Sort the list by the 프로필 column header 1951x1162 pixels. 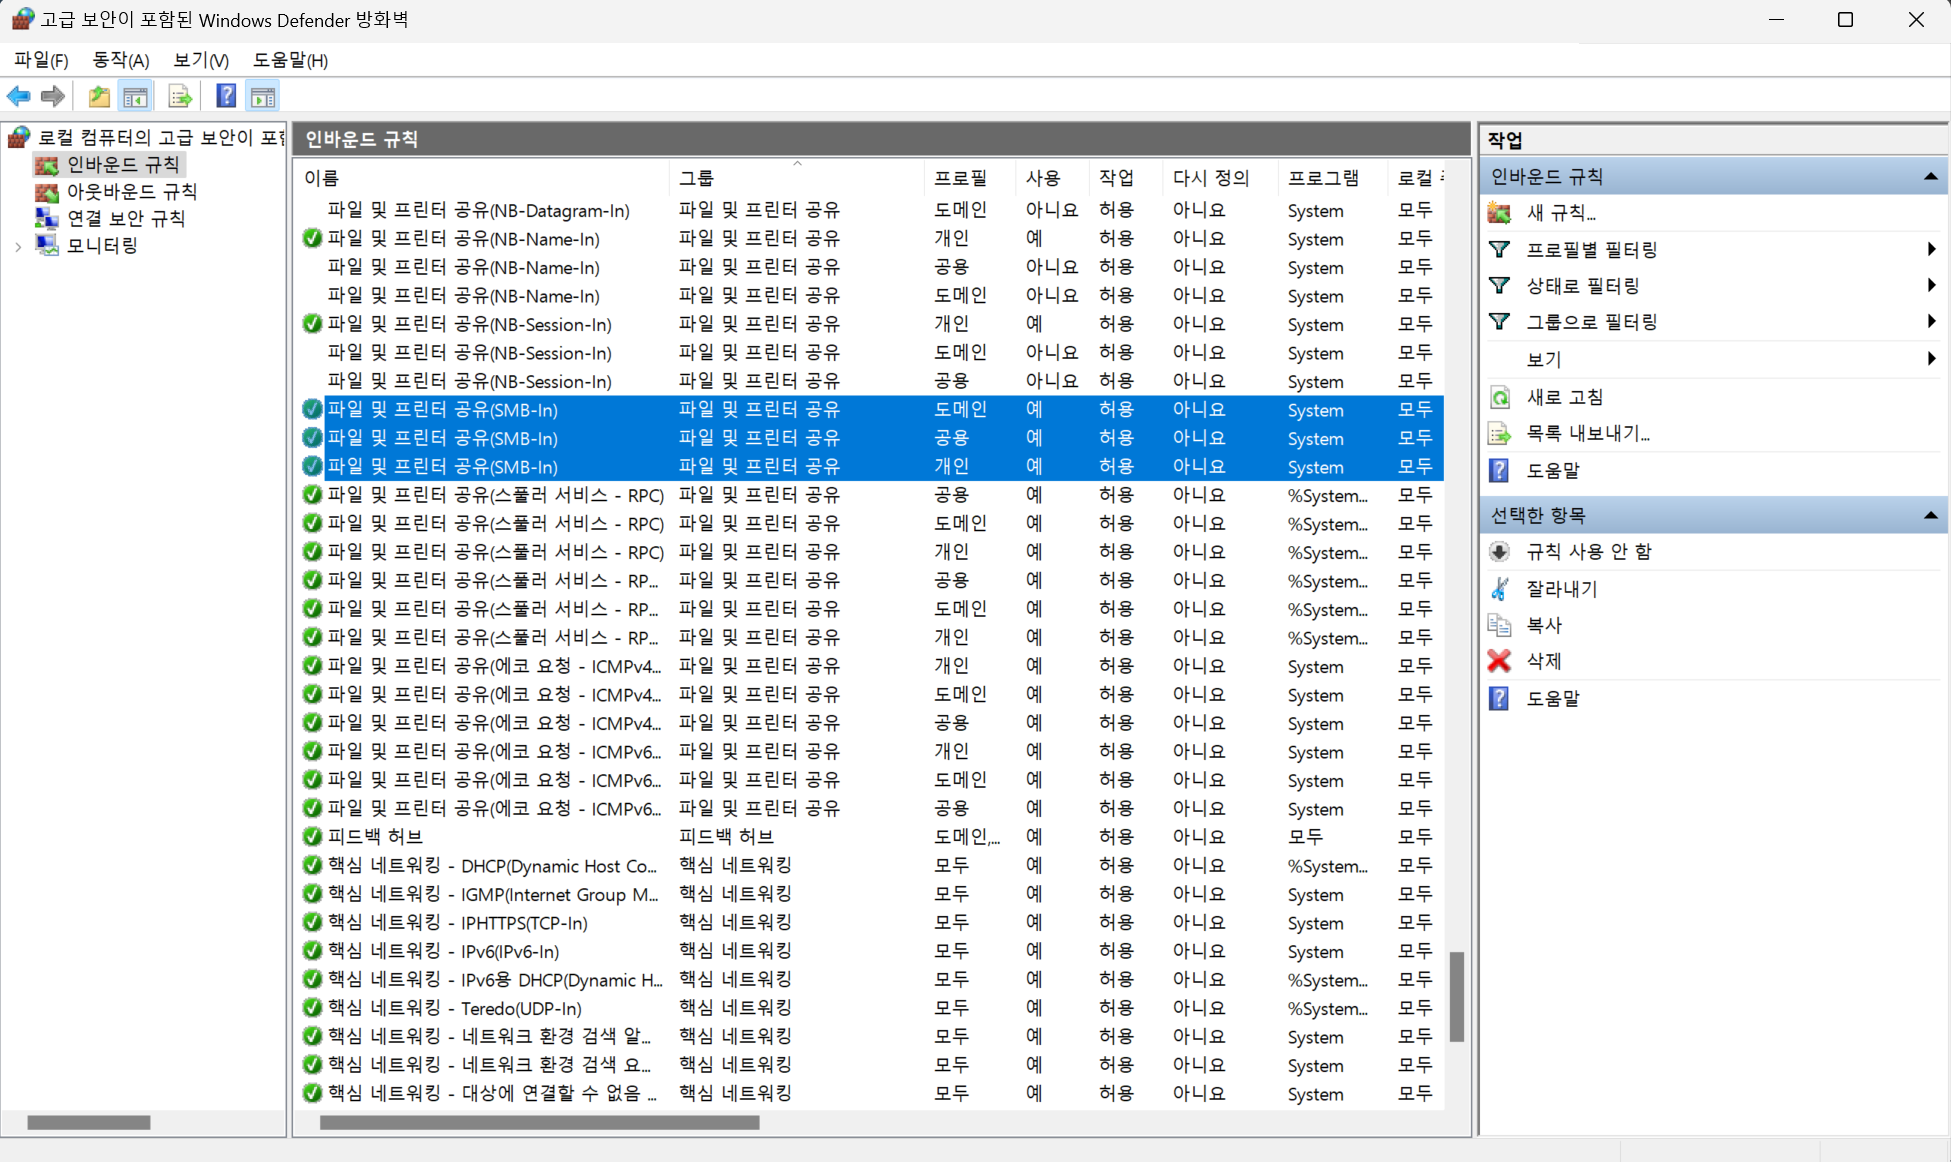point(960,178)
